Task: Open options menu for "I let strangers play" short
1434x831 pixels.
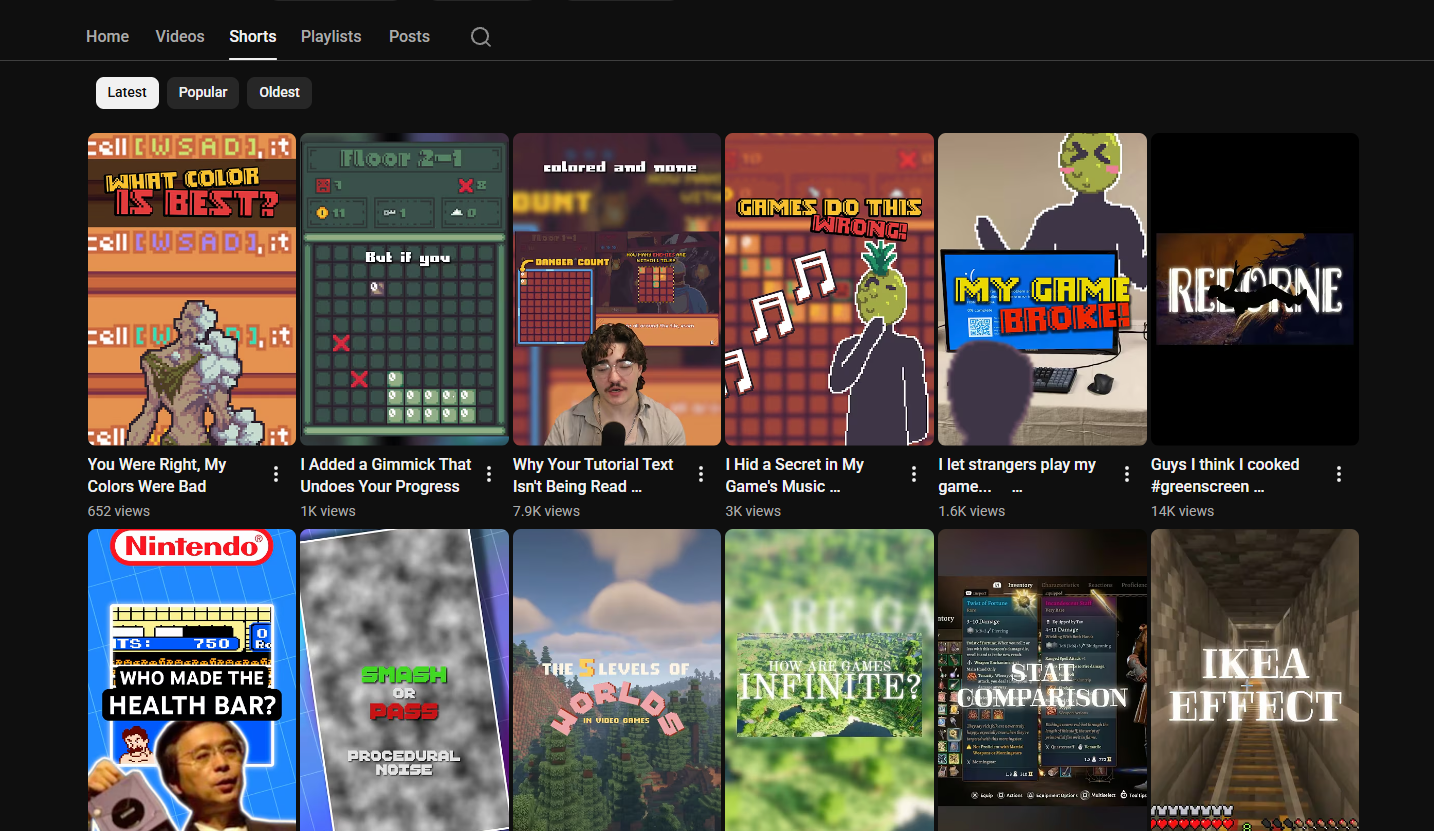Action: click(1127, 474)
